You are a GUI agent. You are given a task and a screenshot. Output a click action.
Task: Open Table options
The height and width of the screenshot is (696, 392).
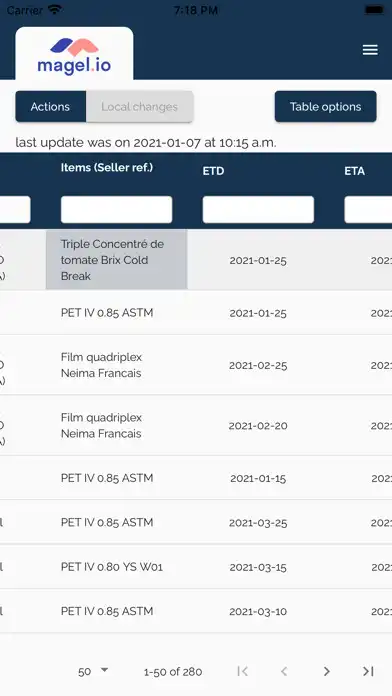point(325,107)
